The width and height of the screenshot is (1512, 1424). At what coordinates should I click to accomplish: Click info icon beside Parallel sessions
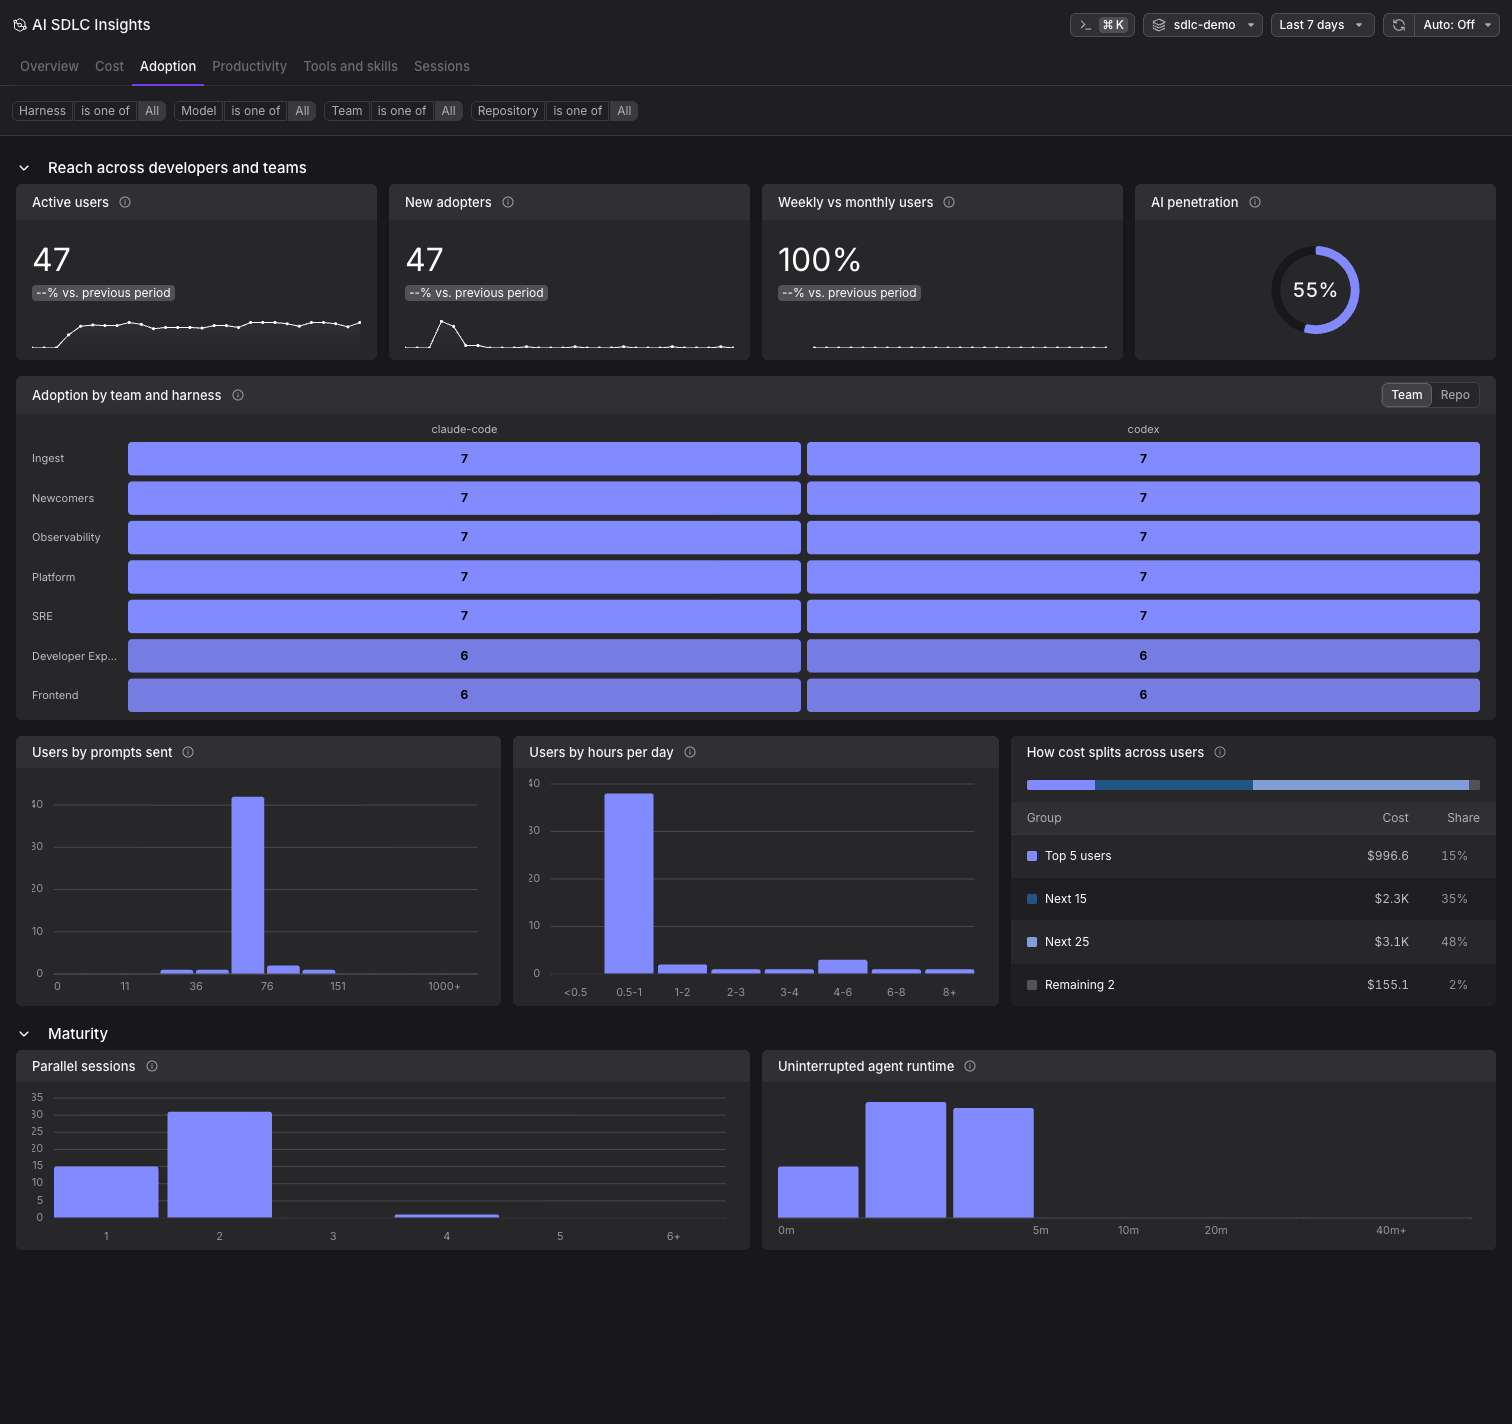click(152, 1066)
